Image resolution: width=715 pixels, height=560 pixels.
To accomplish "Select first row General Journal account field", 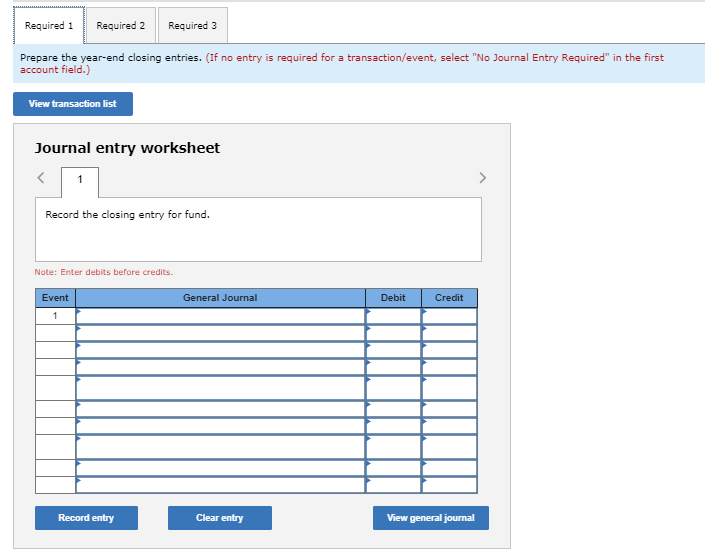I will point(220,316).
